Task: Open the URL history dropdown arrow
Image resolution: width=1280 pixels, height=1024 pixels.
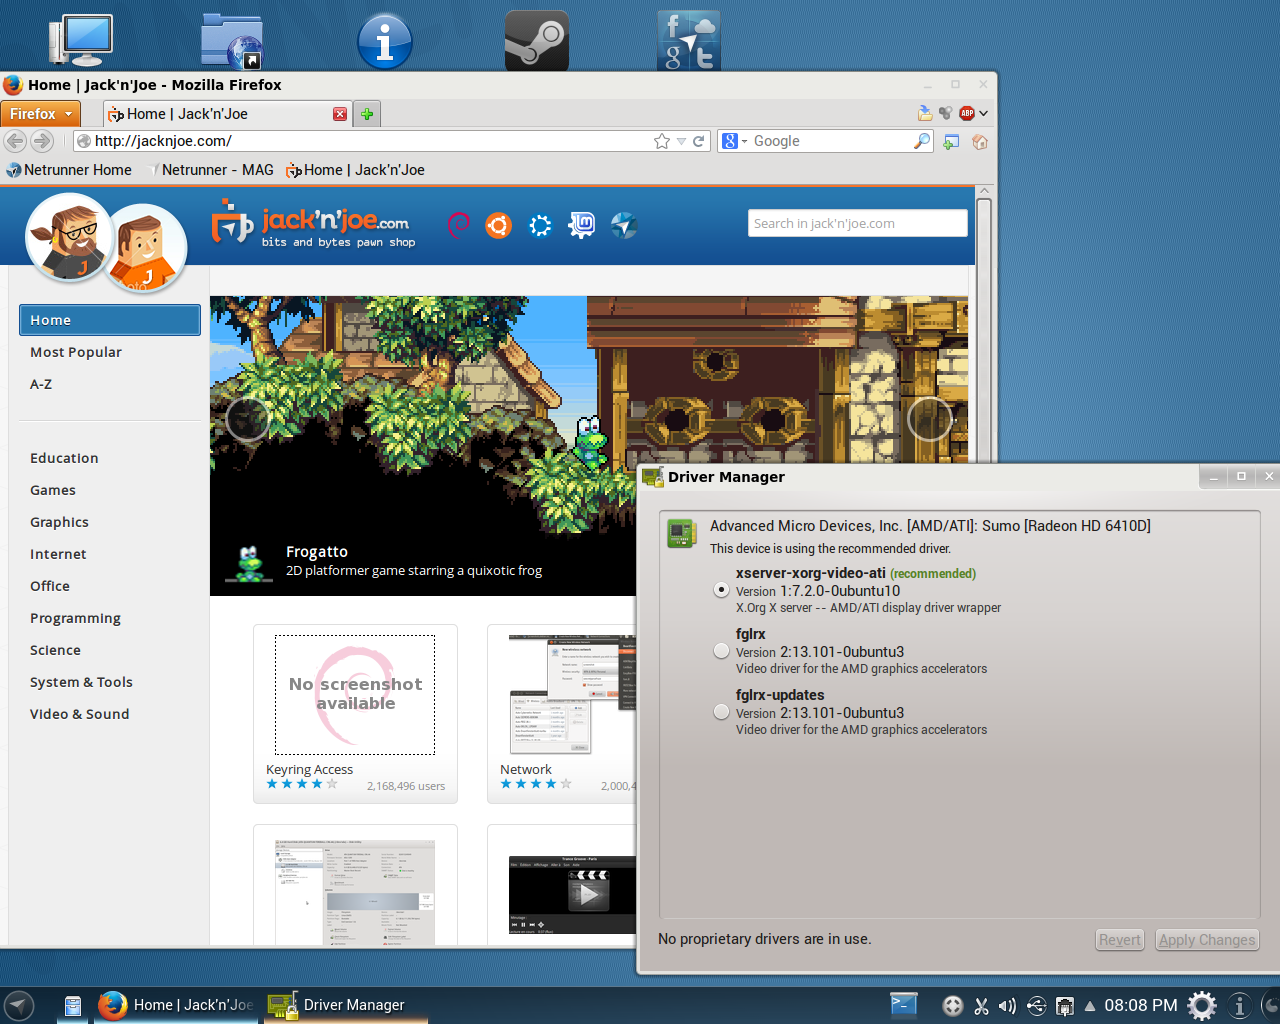Action: pyautogui.click(x=681, y=141)
